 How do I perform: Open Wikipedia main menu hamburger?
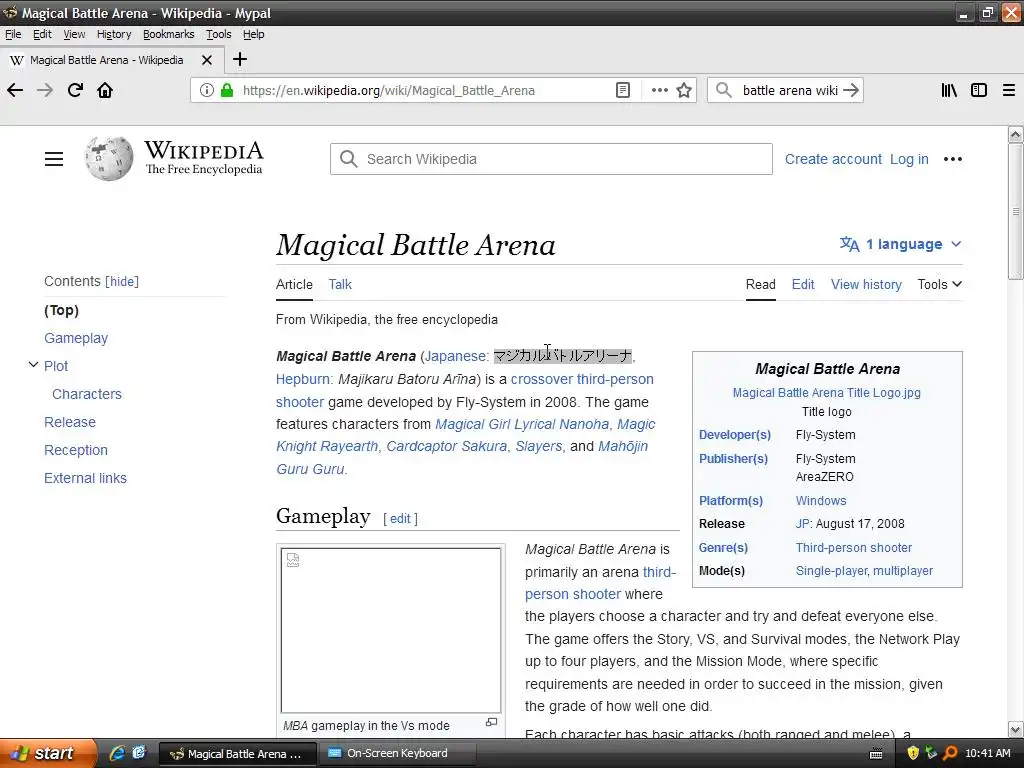pos(54,159)
